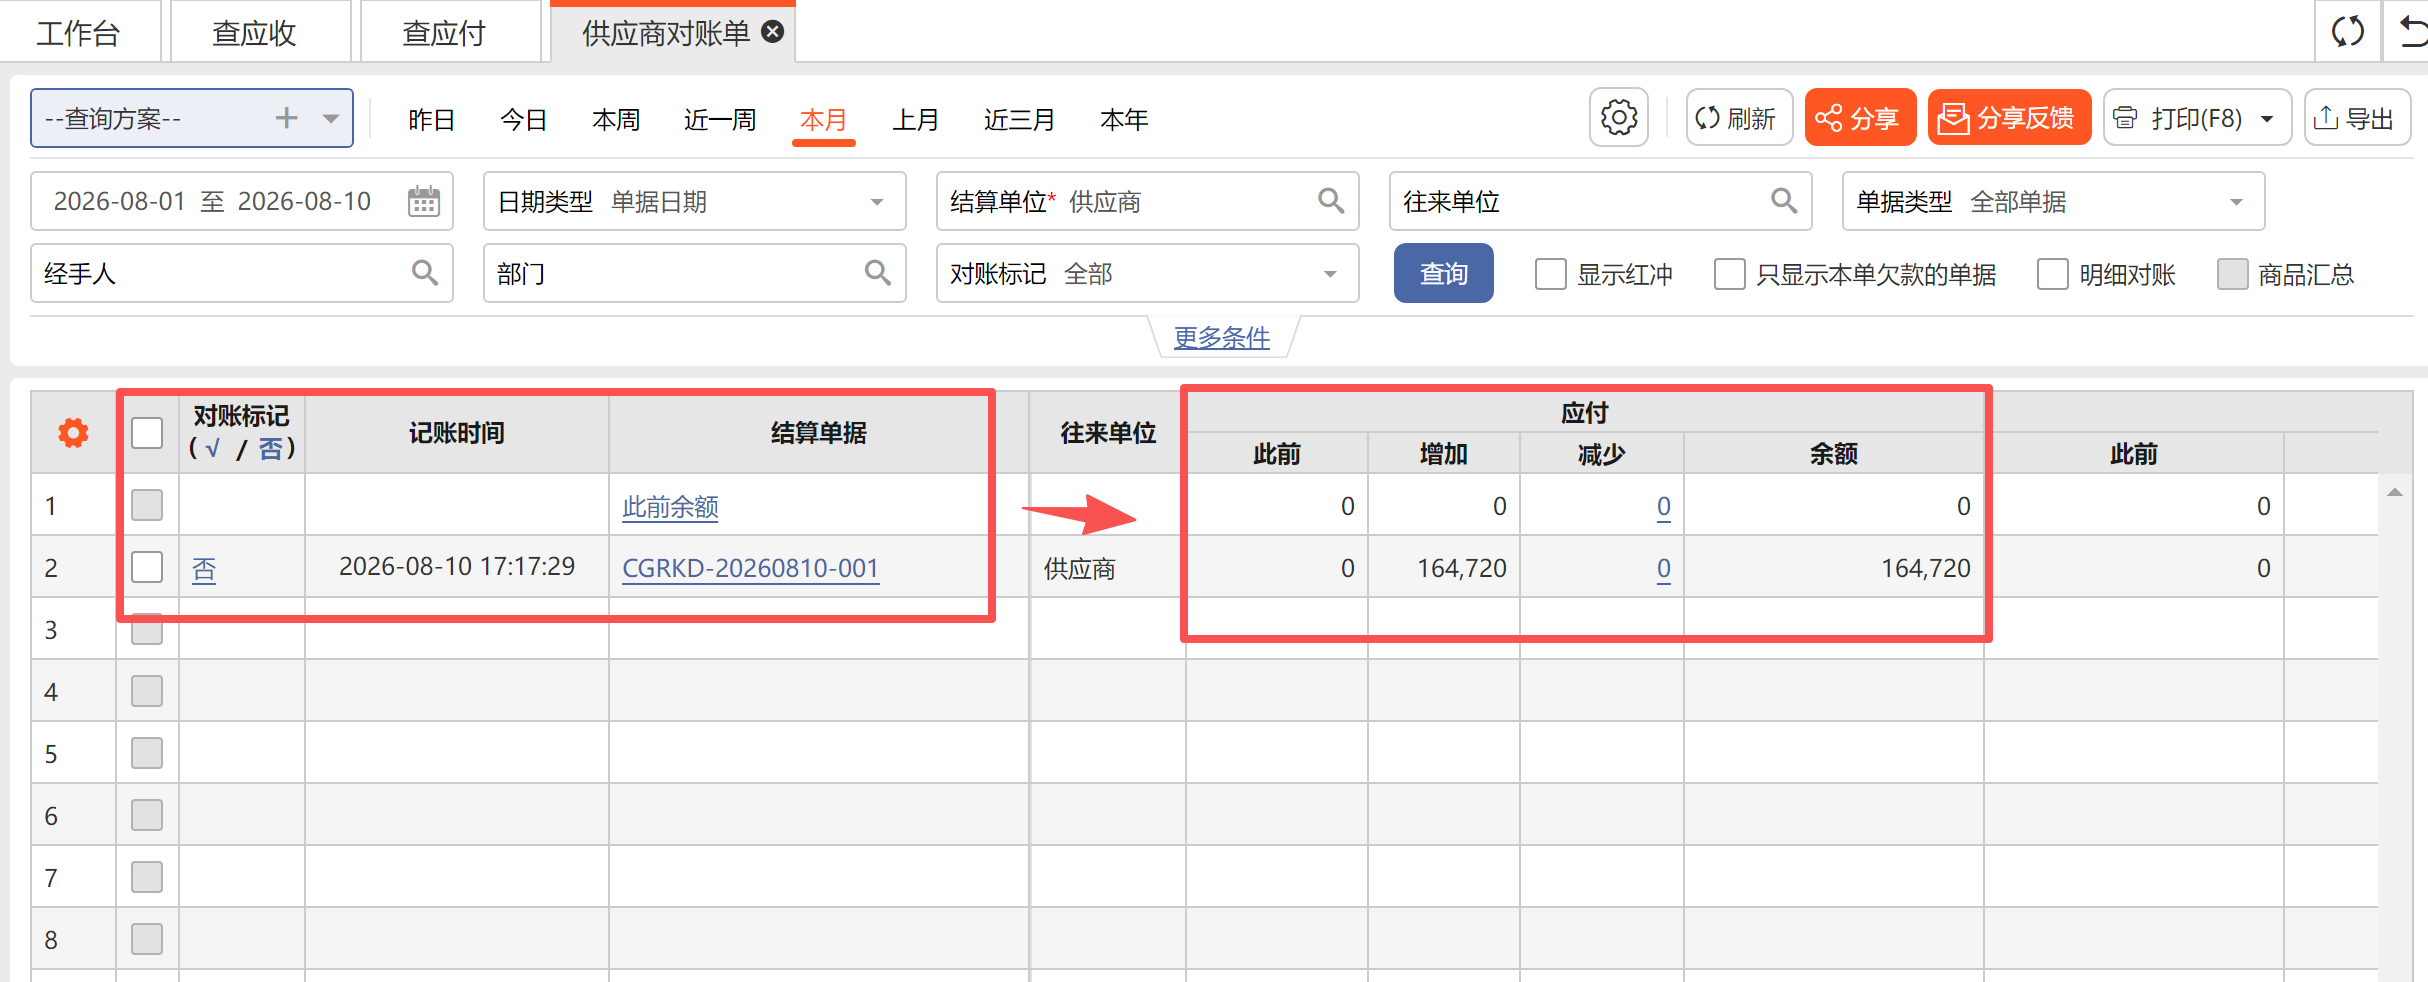Check the checkbox for row 4
This screenshot has height=982, width=2428.
(x=147, y=691)
